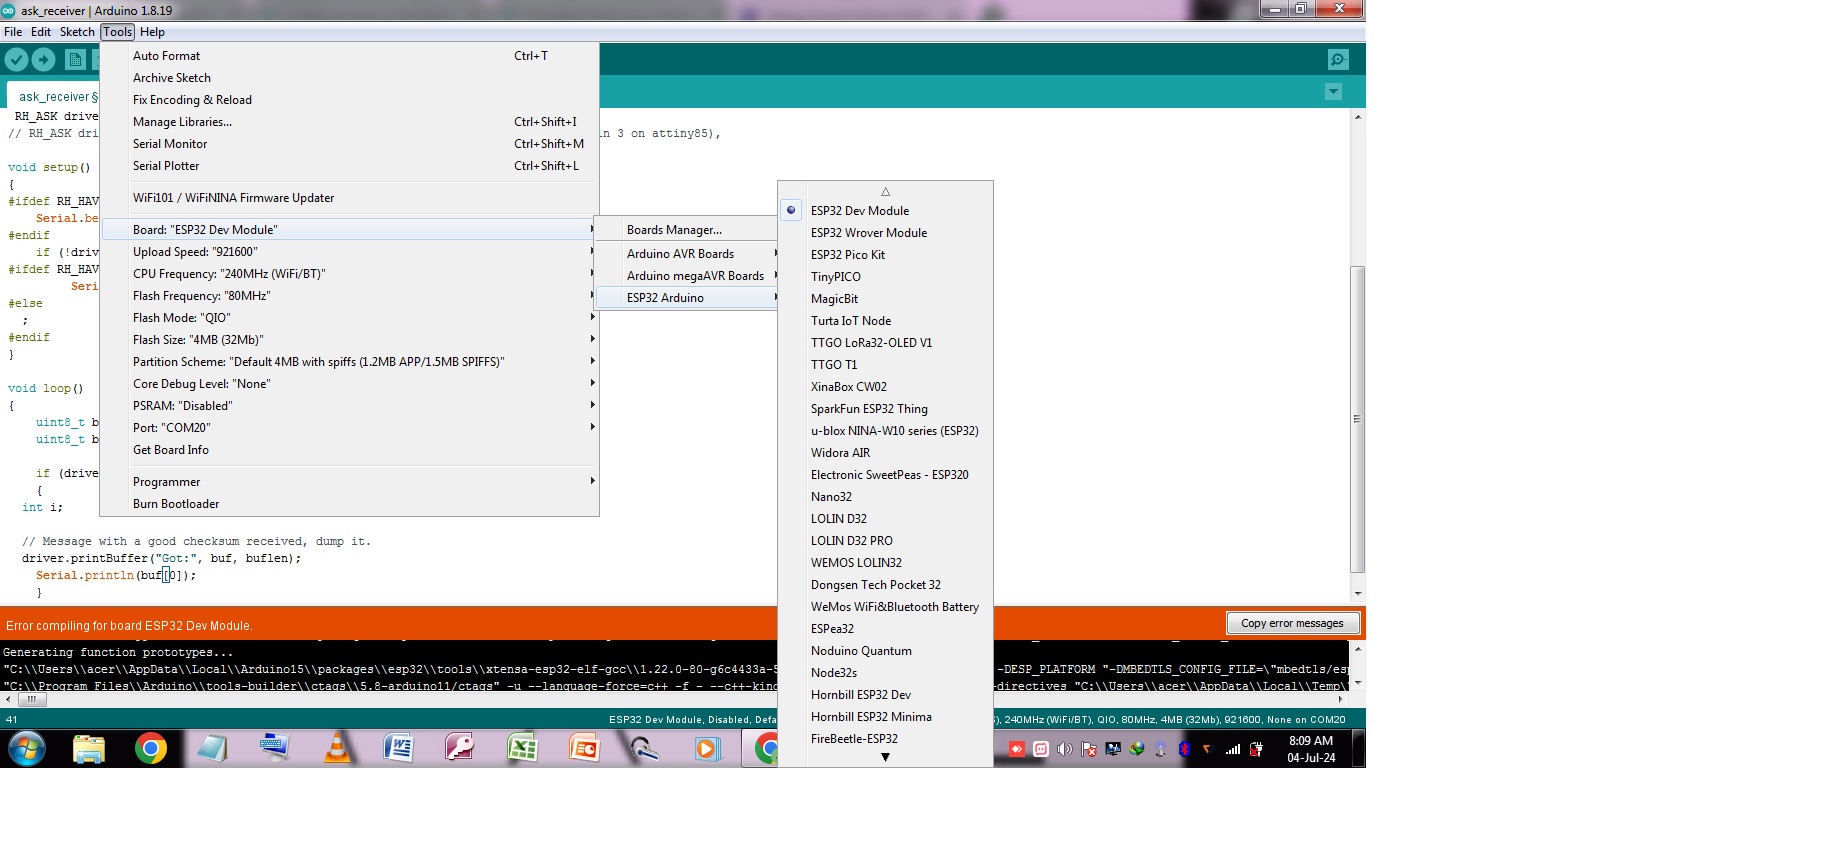The height and width of the screenshot is (842, 1842).
Task: Click the network signal bars tray icon
Action: [1233, 749]
